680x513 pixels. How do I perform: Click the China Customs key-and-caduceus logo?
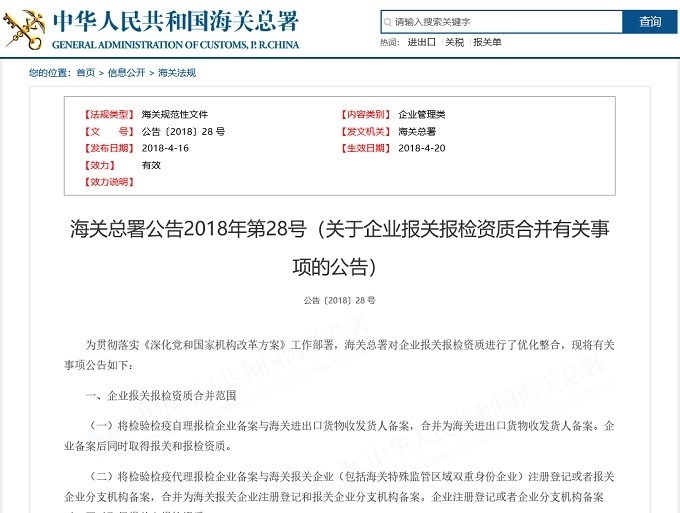tap(23, 30)
